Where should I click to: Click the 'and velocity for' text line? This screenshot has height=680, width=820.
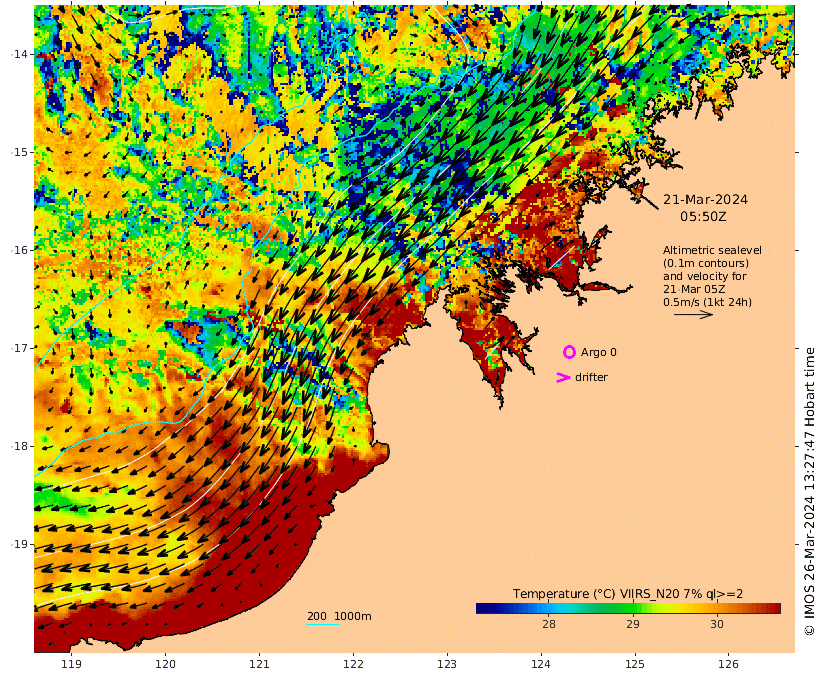[704, 276]
